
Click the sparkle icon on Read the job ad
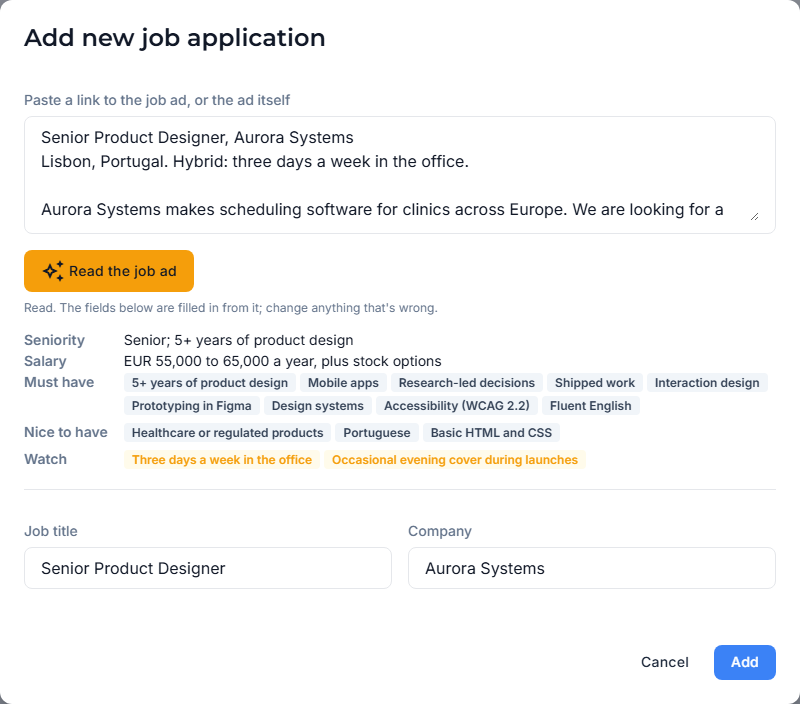tap(53, 271)
